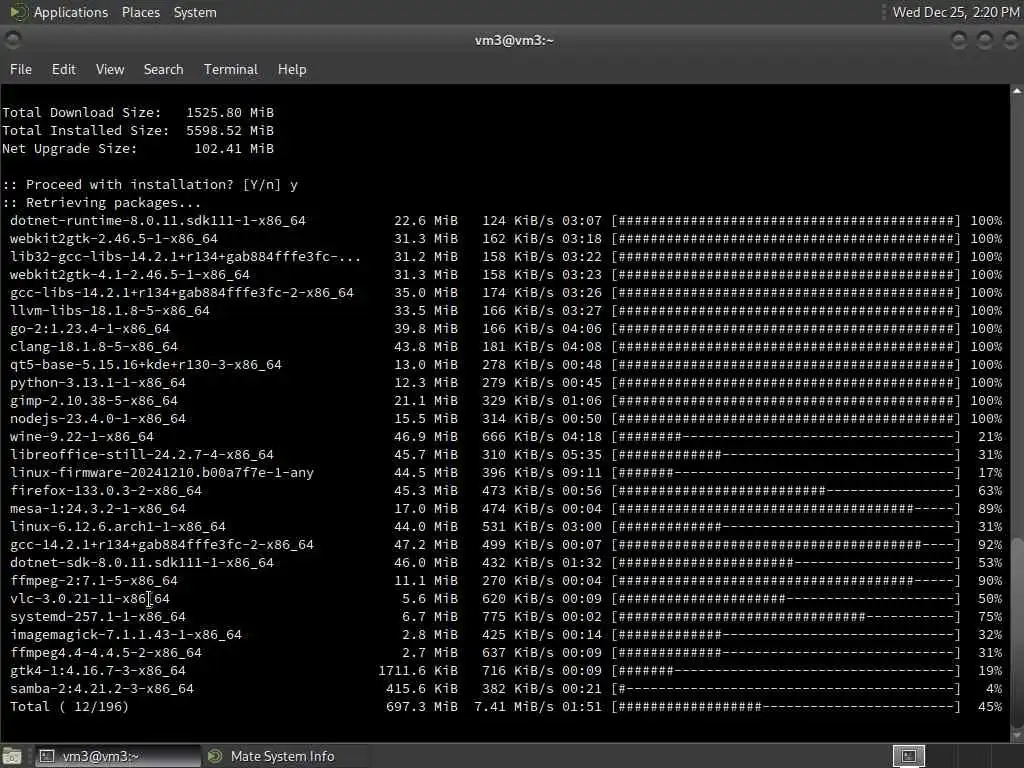Click the firefox-133.0.3-2-x86_64 package line
1024x768 pixels.
tap(505, 490)
